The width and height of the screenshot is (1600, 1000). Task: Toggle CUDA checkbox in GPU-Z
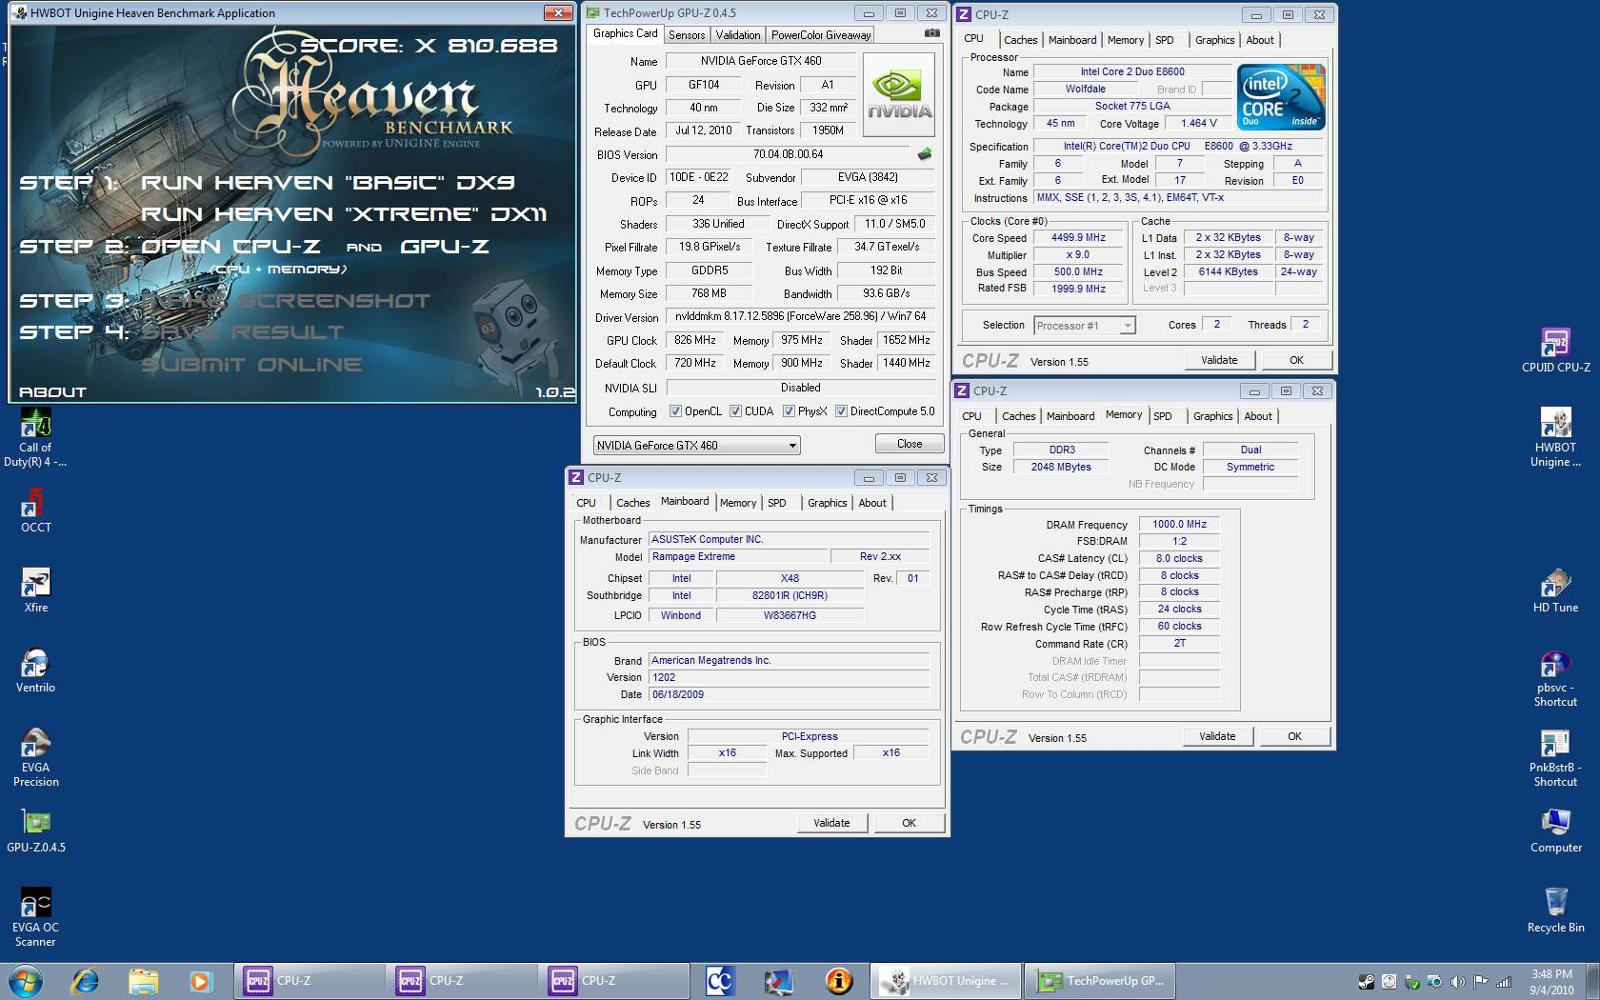coord(735,411)
